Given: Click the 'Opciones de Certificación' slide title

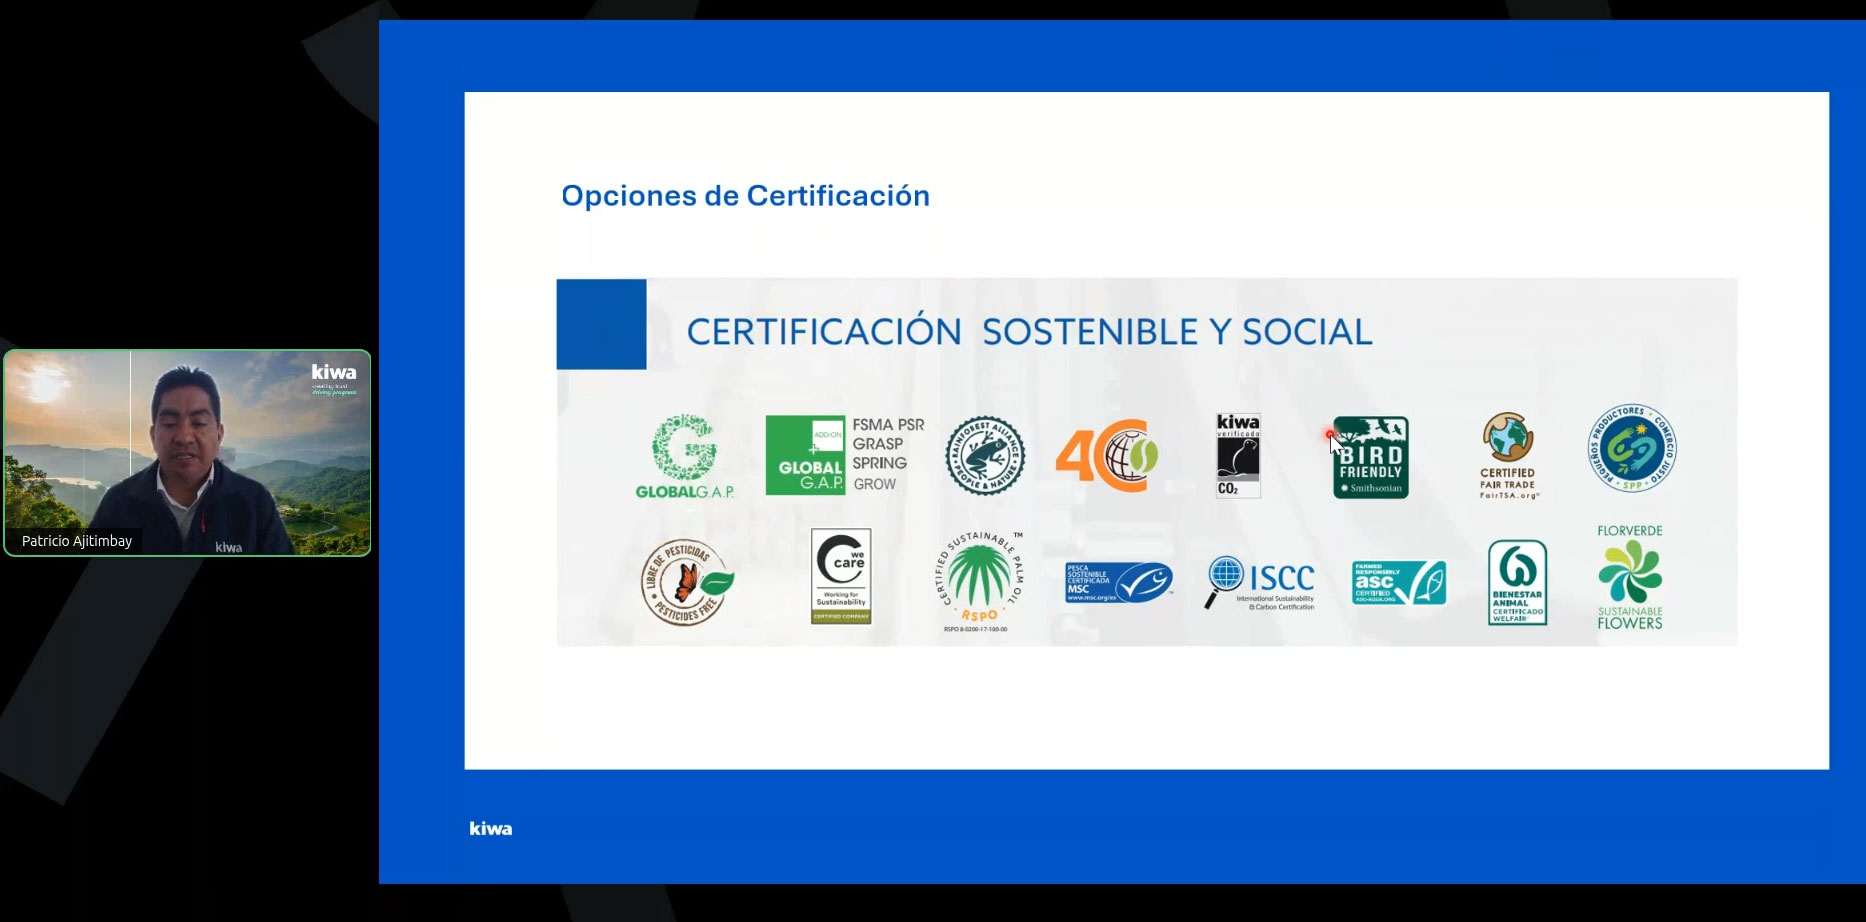Looking at the screenshot, I should [x=745, y=196].
